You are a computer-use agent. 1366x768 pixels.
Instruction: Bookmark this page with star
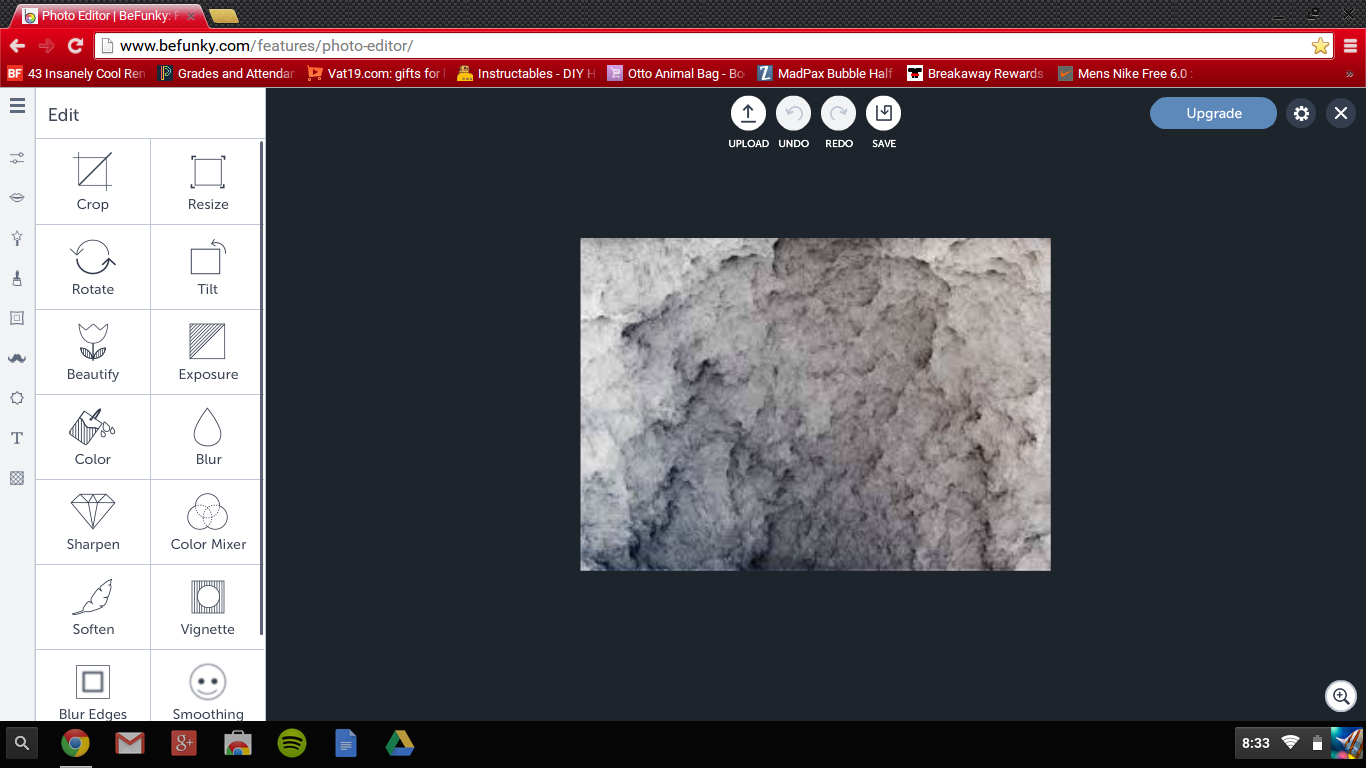pyautogui.click(x=1320, y=46)
